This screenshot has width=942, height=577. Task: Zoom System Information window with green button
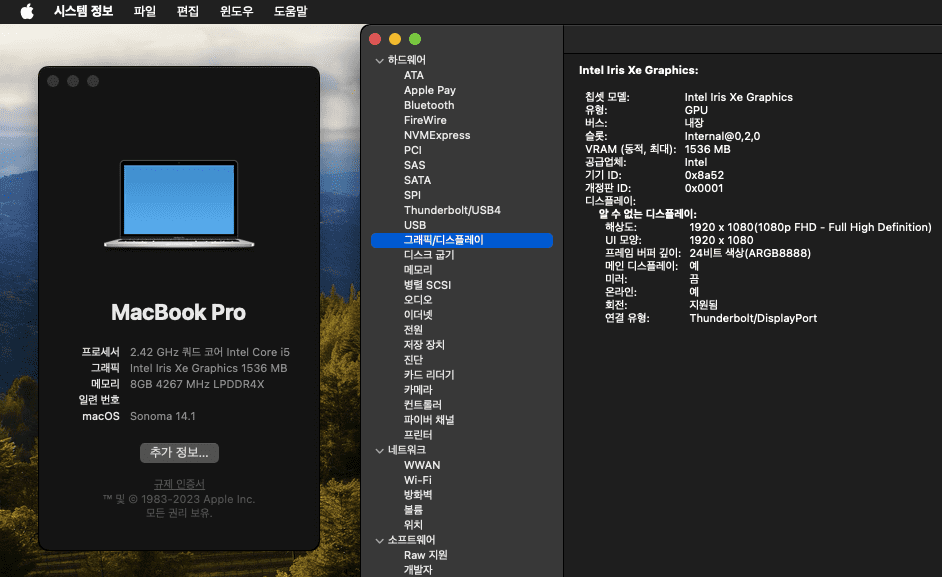pos(415,39)
